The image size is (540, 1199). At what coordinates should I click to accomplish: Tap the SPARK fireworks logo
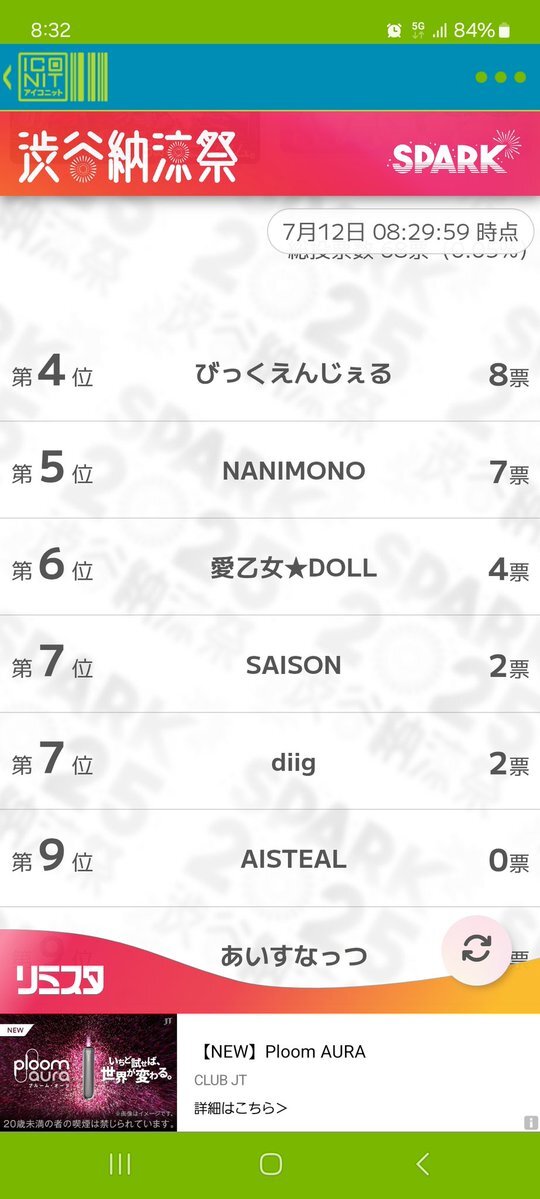point(456,152)
